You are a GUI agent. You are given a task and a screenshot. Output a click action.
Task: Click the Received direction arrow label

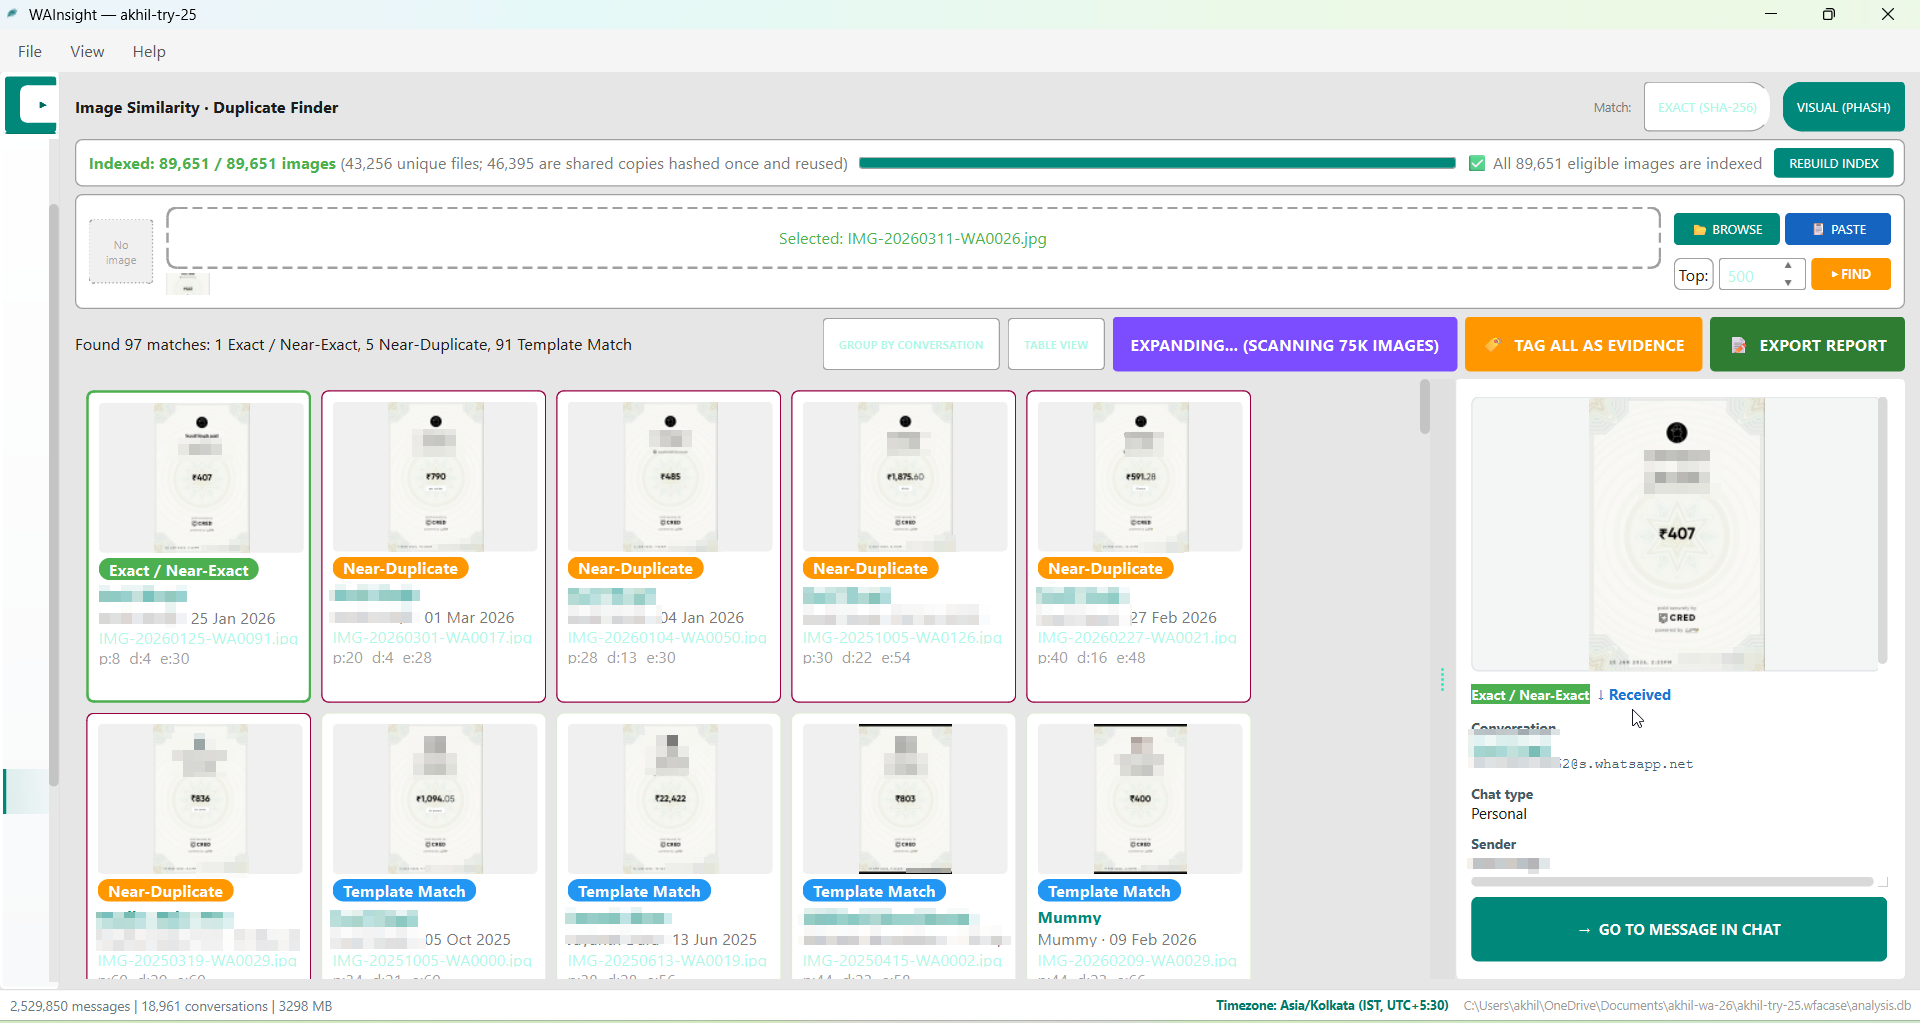1634,695
